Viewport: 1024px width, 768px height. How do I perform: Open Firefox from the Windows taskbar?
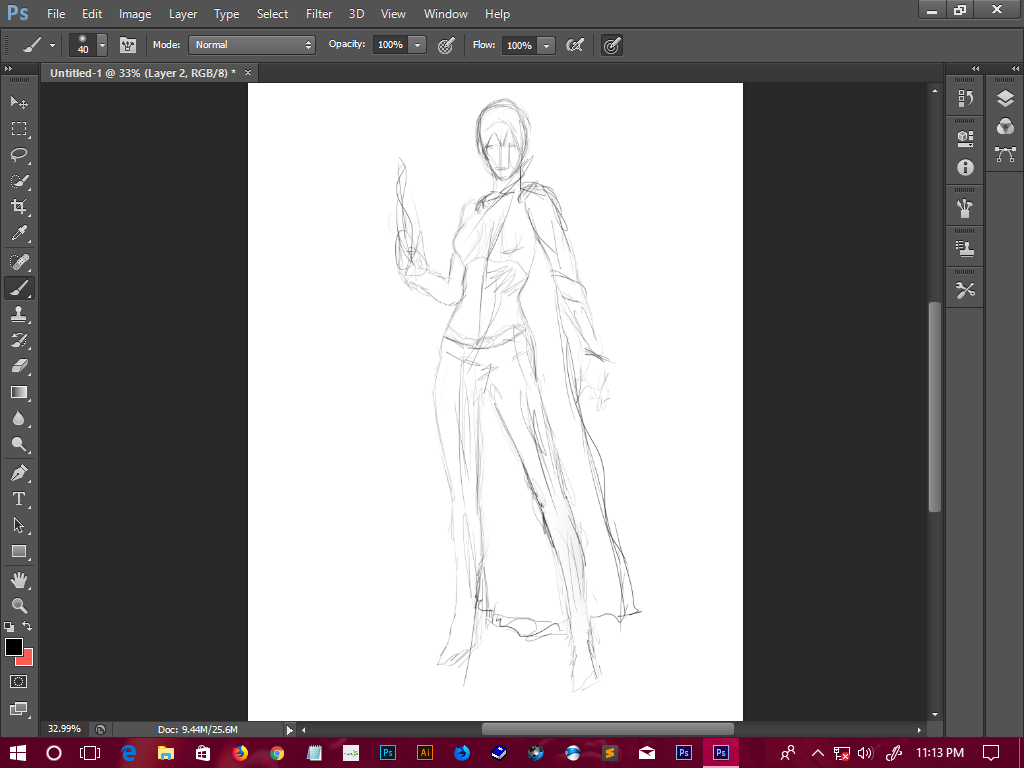(239, 752)
